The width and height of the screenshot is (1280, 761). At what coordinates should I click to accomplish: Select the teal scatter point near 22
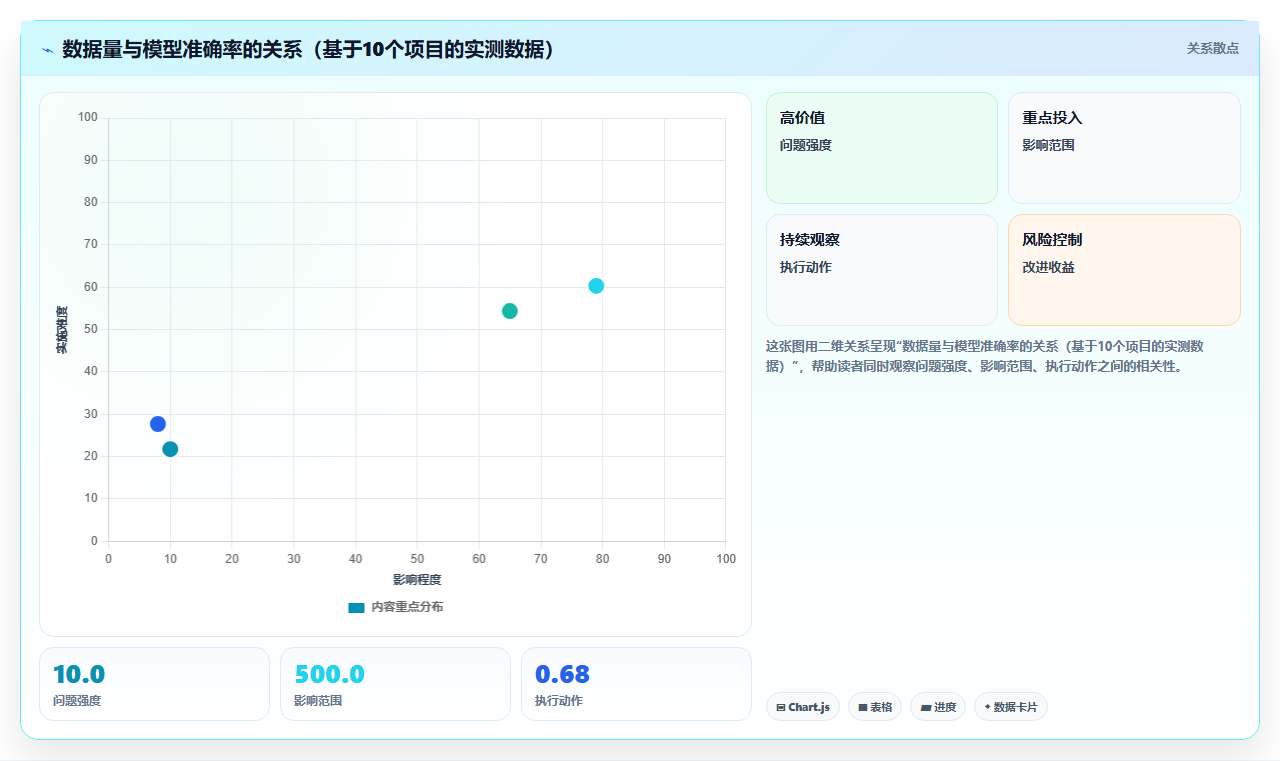point(170,449)
